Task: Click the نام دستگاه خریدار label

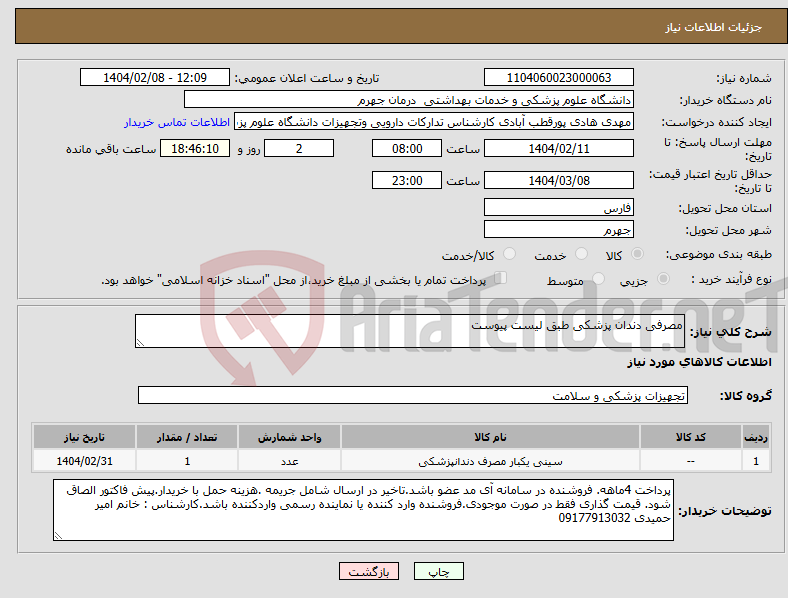Action: pyautogui.click(x=726, y=100)
